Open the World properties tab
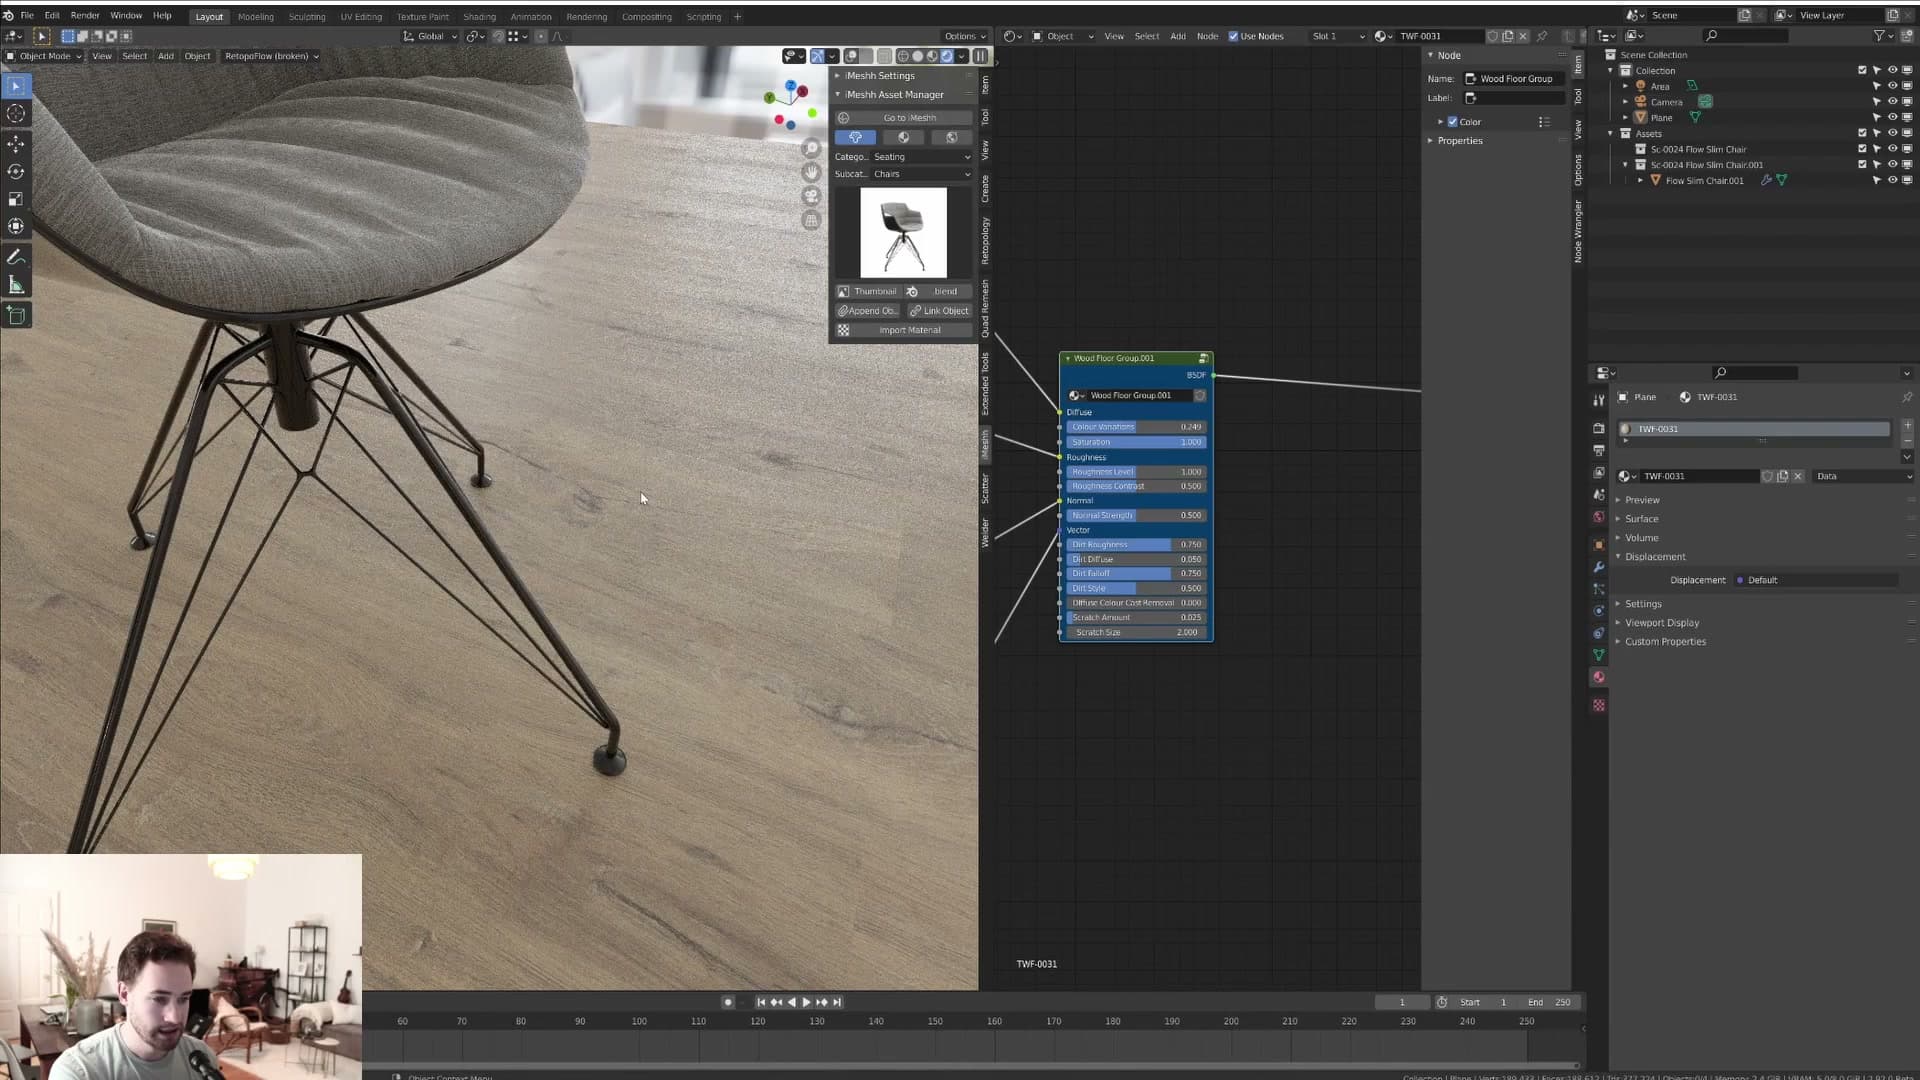This screenshot has height=1080, width=1920. pos(1599,517)
